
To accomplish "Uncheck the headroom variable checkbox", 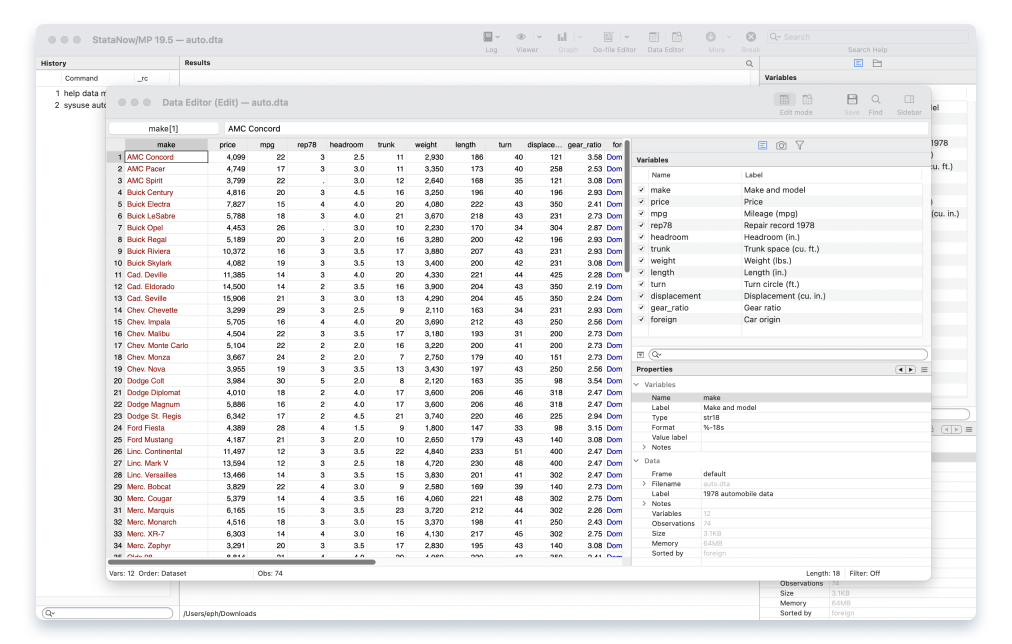I will (x=642, y=237).
